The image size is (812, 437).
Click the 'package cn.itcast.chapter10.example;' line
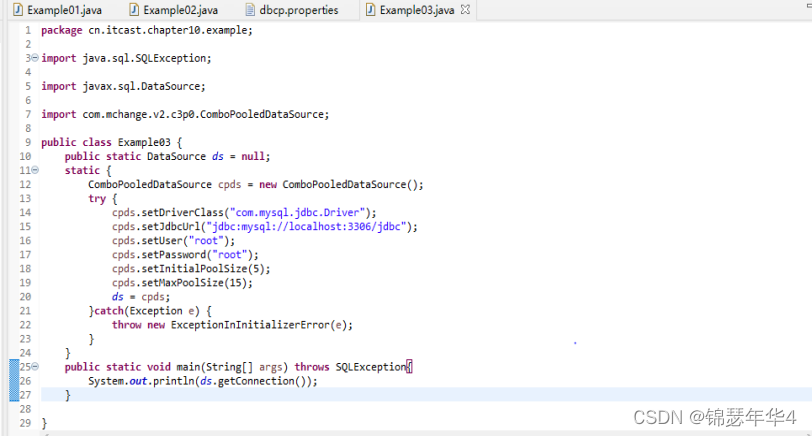pyautogui.click(x=147, y=30)
